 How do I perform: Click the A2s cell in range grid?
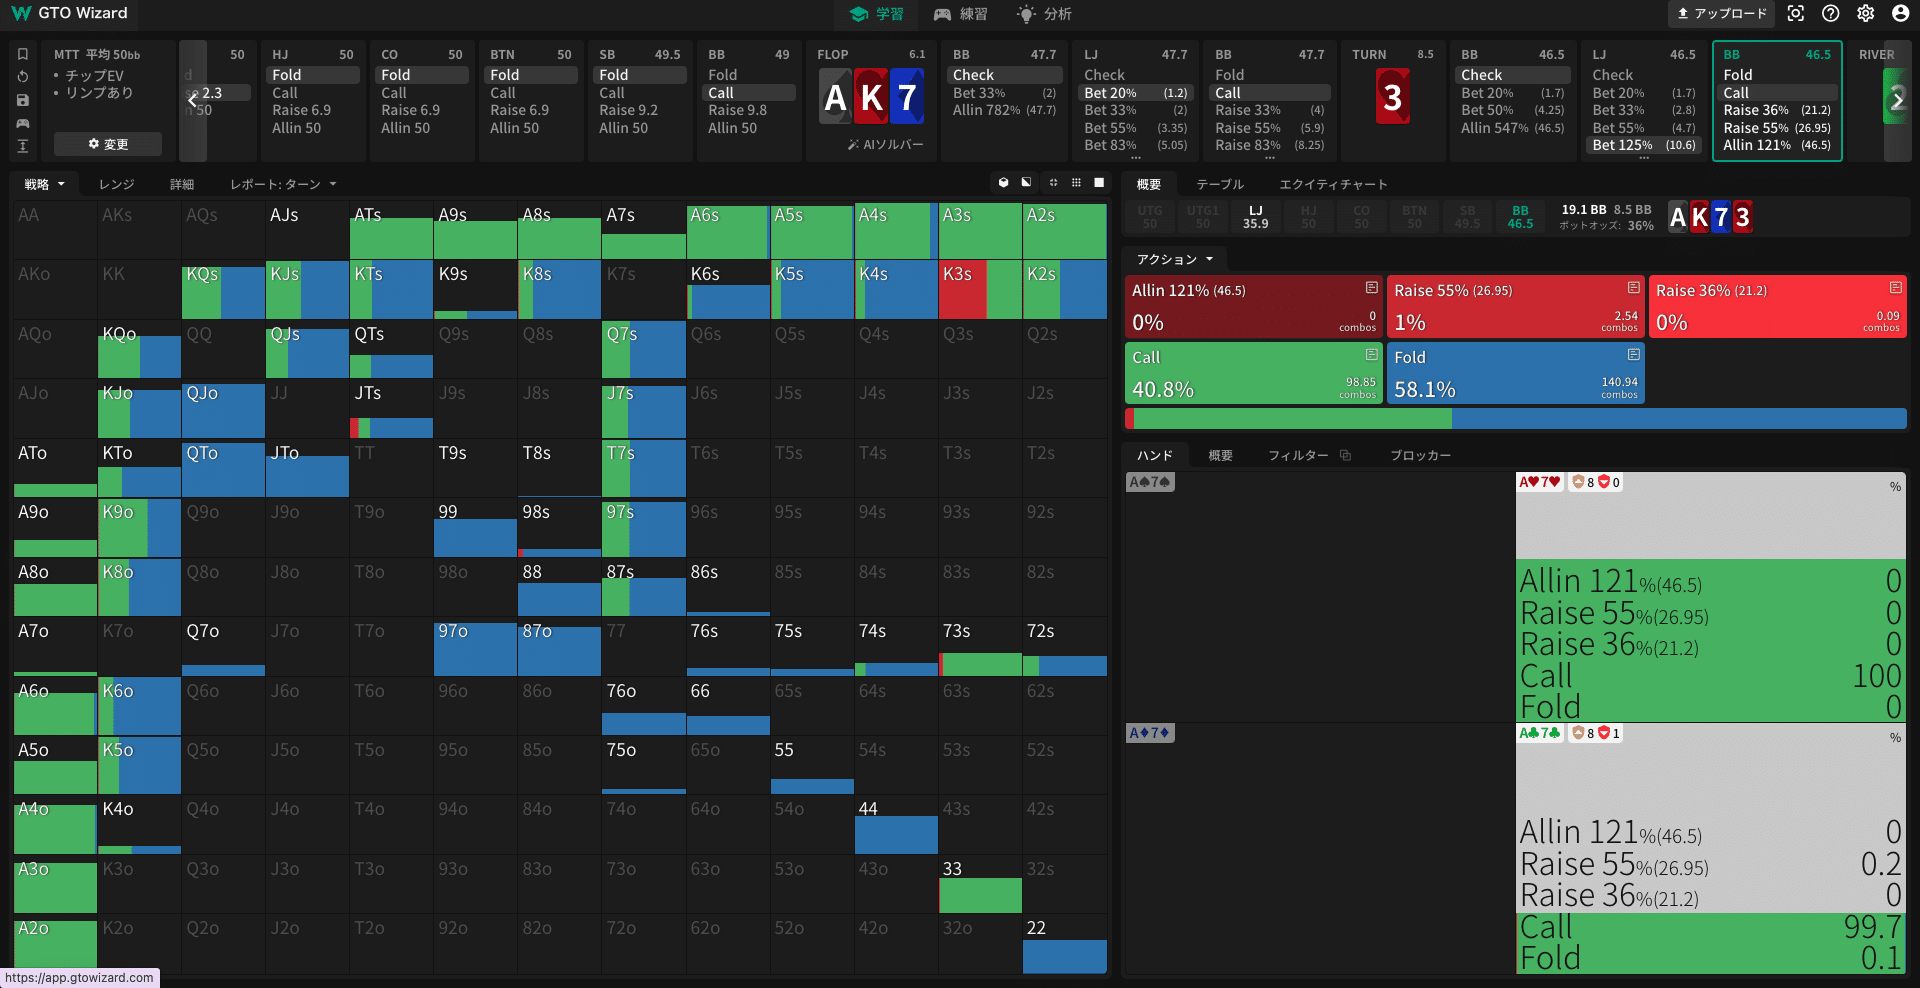pyautogui.click(x=1064, y=230)
